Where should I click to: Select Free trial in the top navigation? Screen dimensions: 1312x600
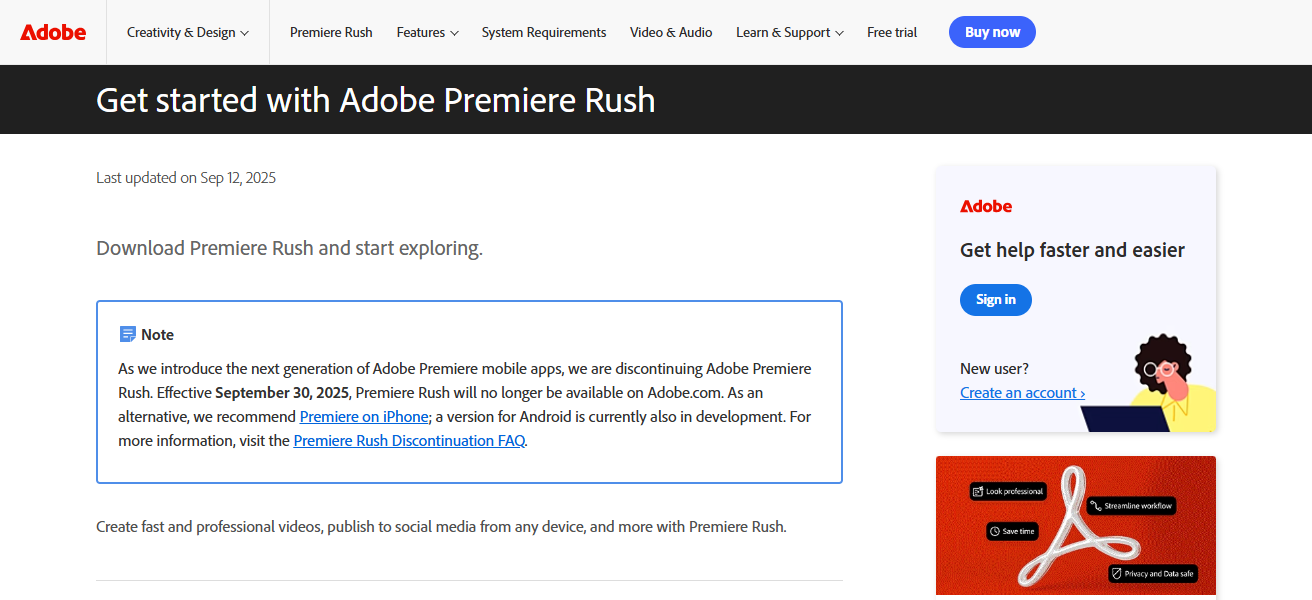[x=891, y=32]
